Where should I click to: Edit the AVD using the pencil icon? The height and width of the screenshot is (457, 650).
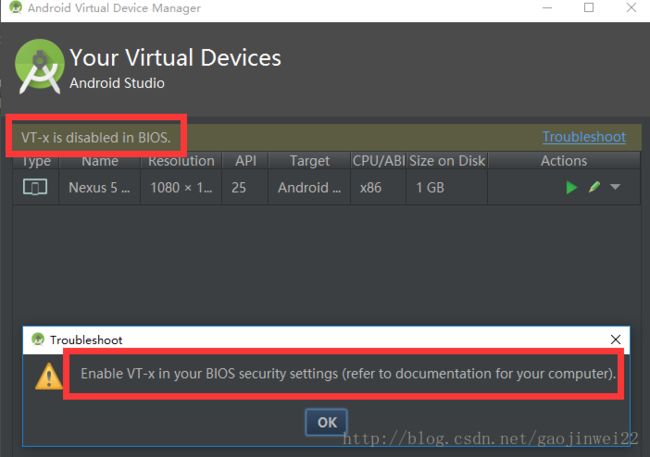(594, 187)
